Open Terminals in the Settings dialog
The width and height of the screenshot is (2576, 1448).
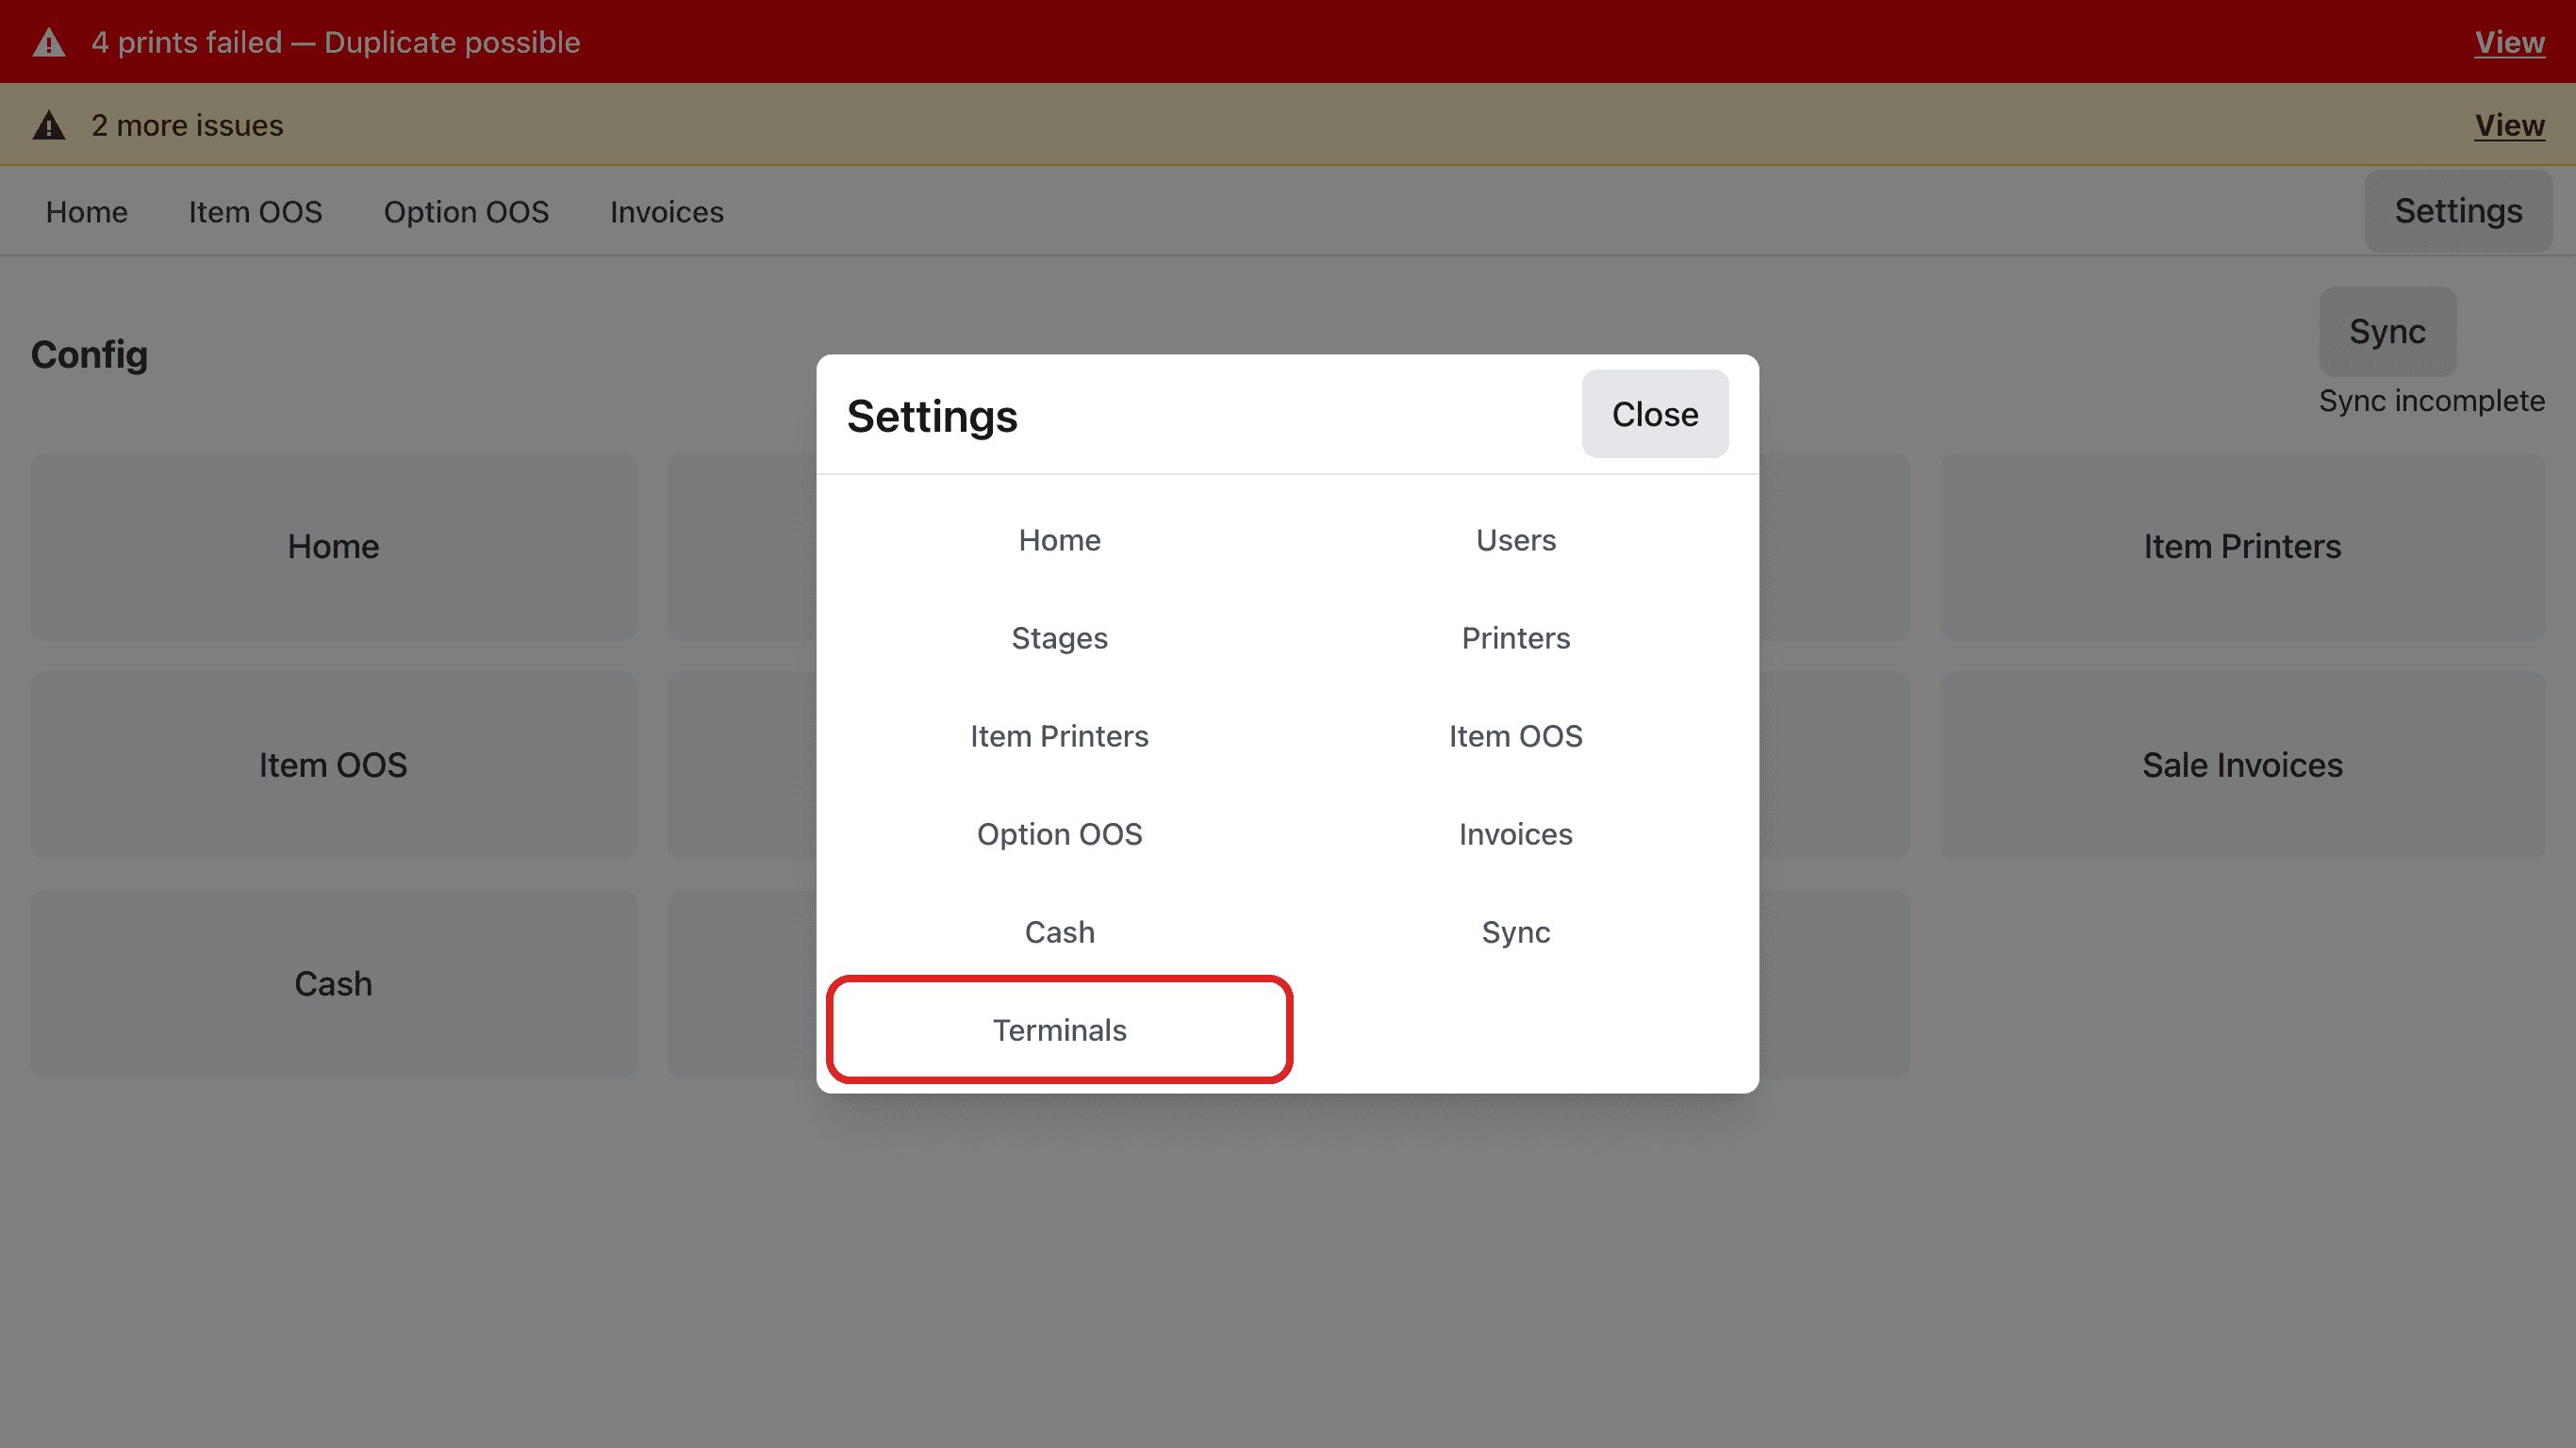coord(1059,1030)
